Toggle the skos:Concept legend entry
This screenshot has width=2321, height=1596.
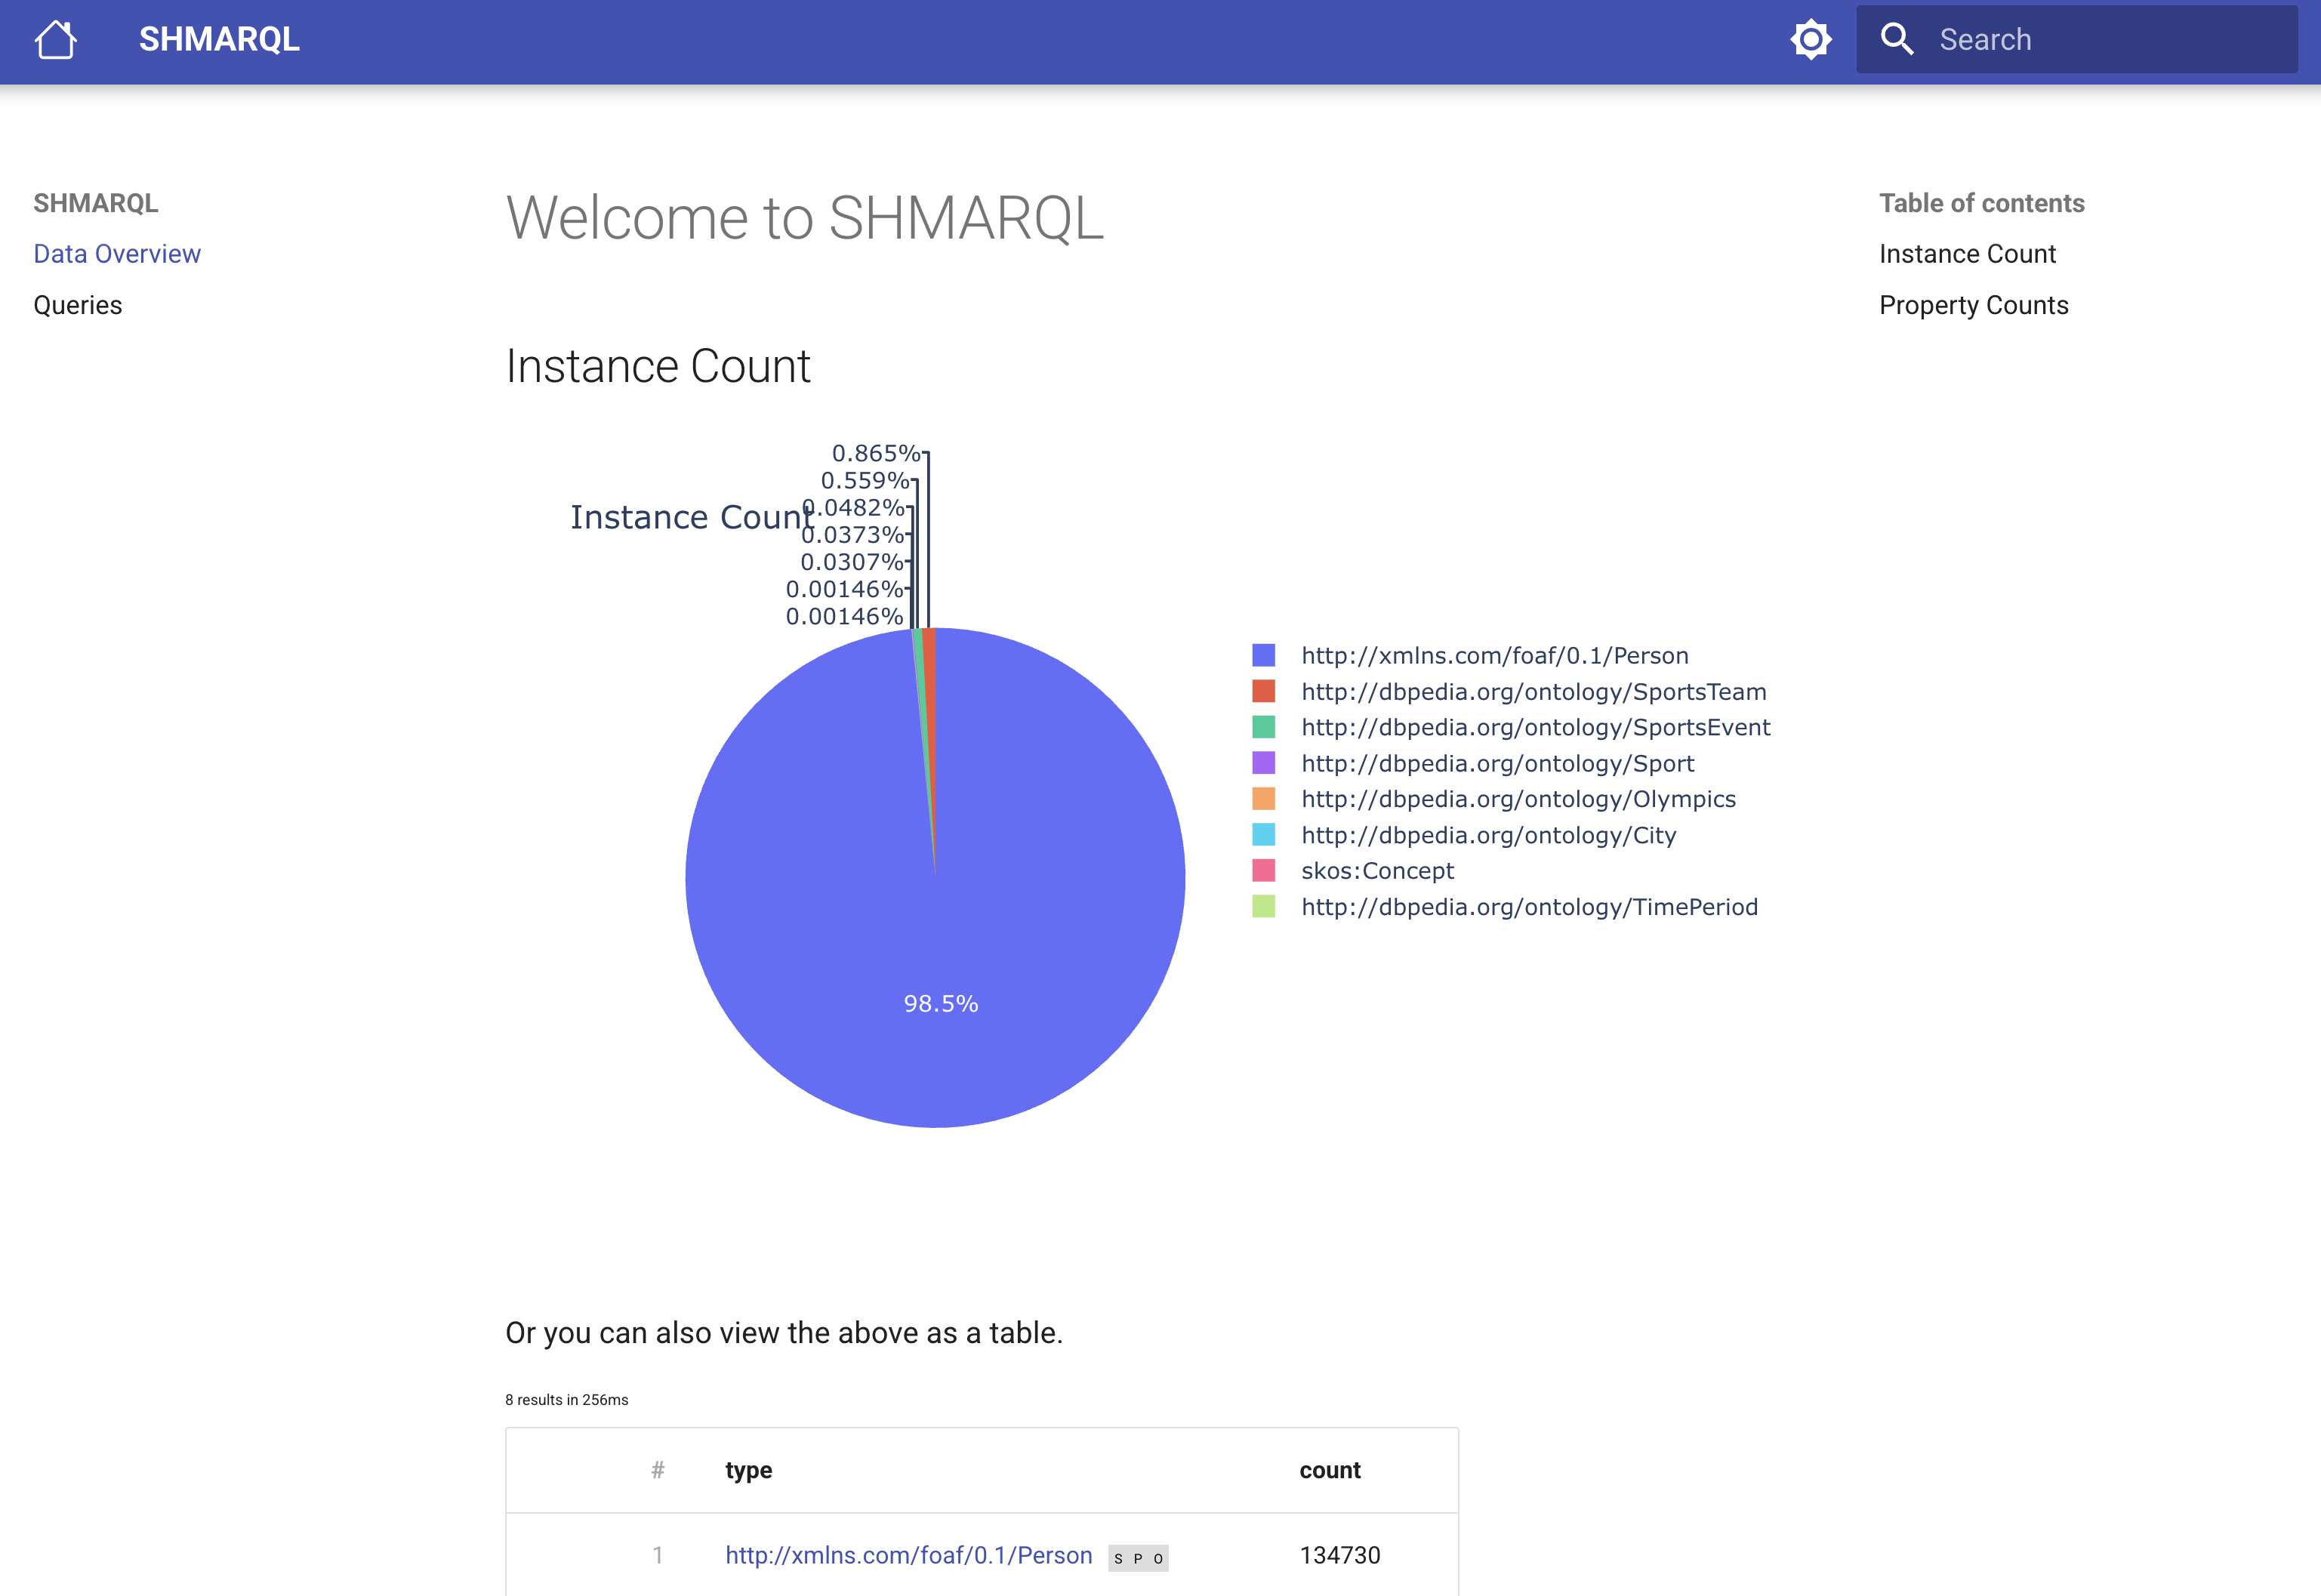(1377, 871)
